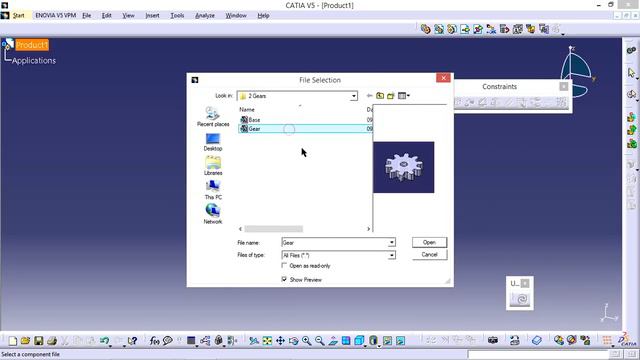Click the Up One Level folder icon

point(380,96)
